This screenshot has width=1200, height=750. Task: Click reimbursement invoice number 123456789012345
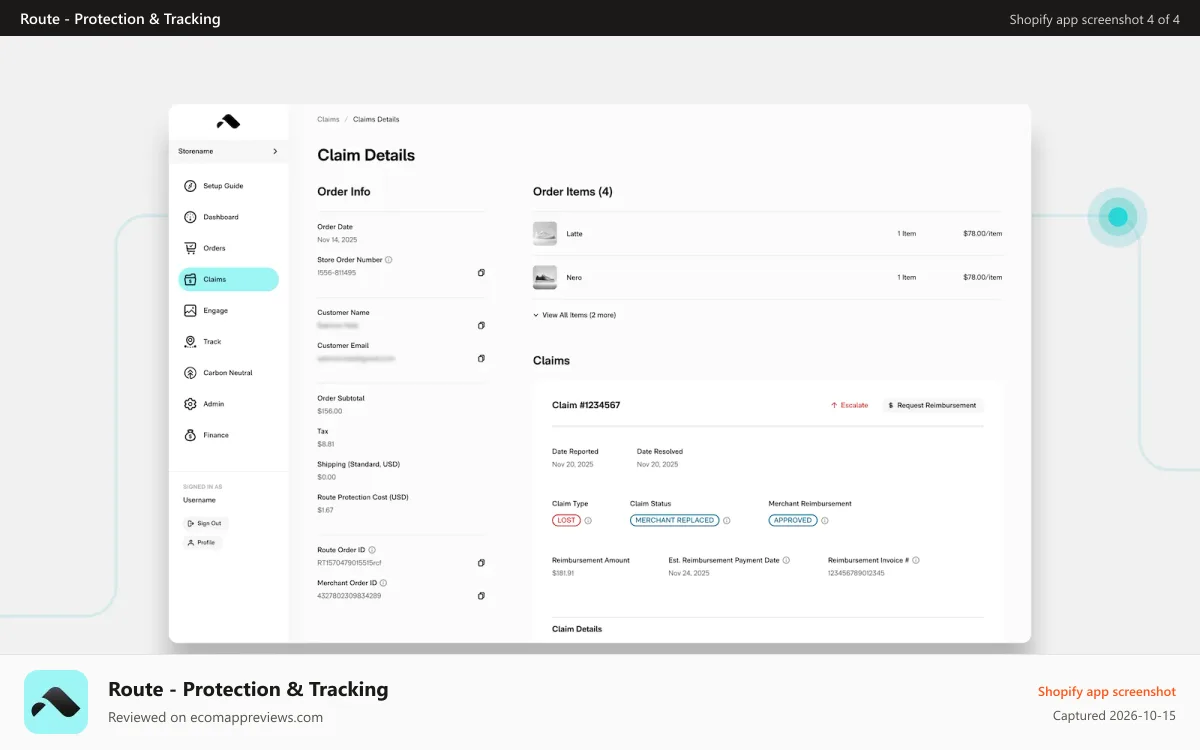856,573
